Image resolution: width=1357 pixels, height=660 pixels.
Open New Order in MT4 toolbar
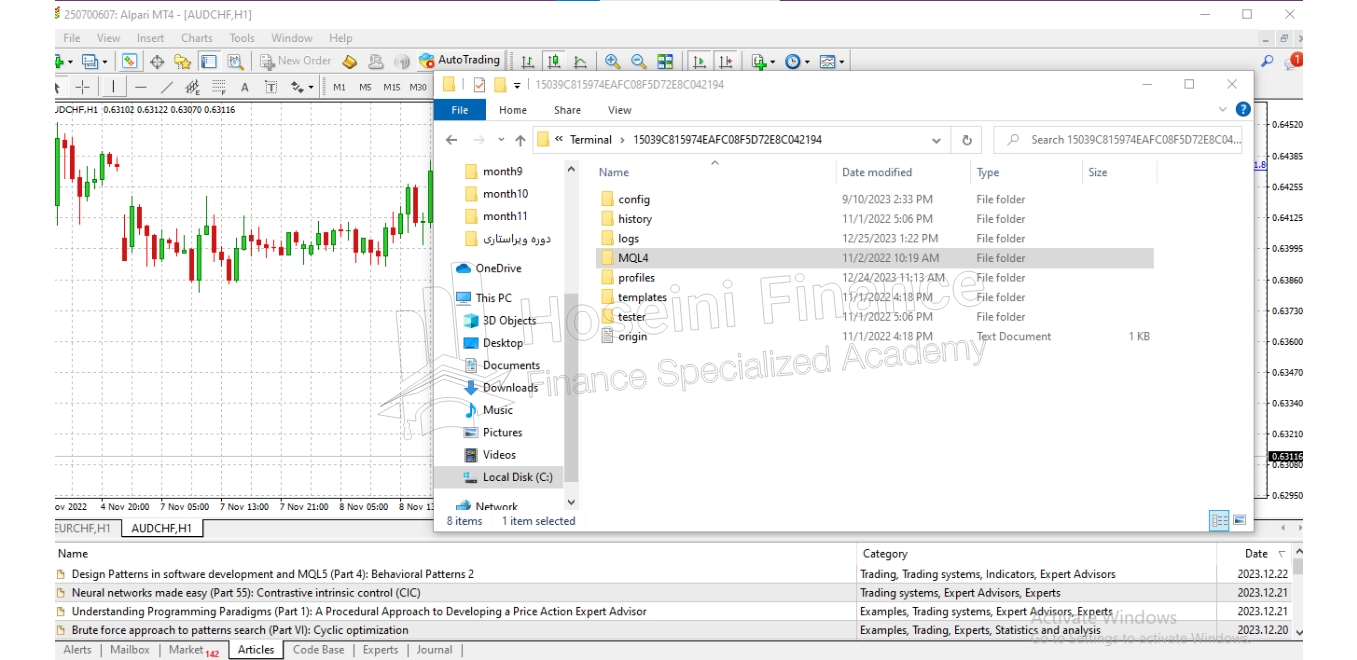click(x=296, y=61)
